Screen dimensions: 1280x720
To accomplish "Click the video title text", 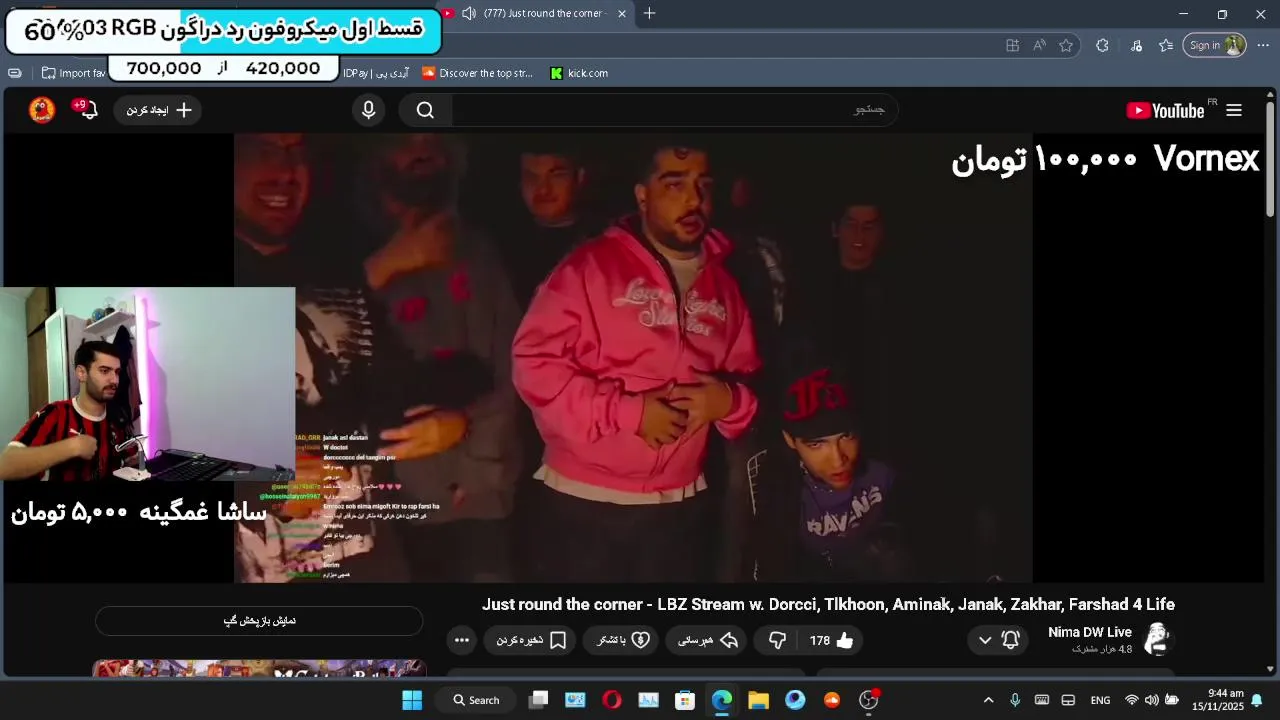I will click(x=828, y=604).
